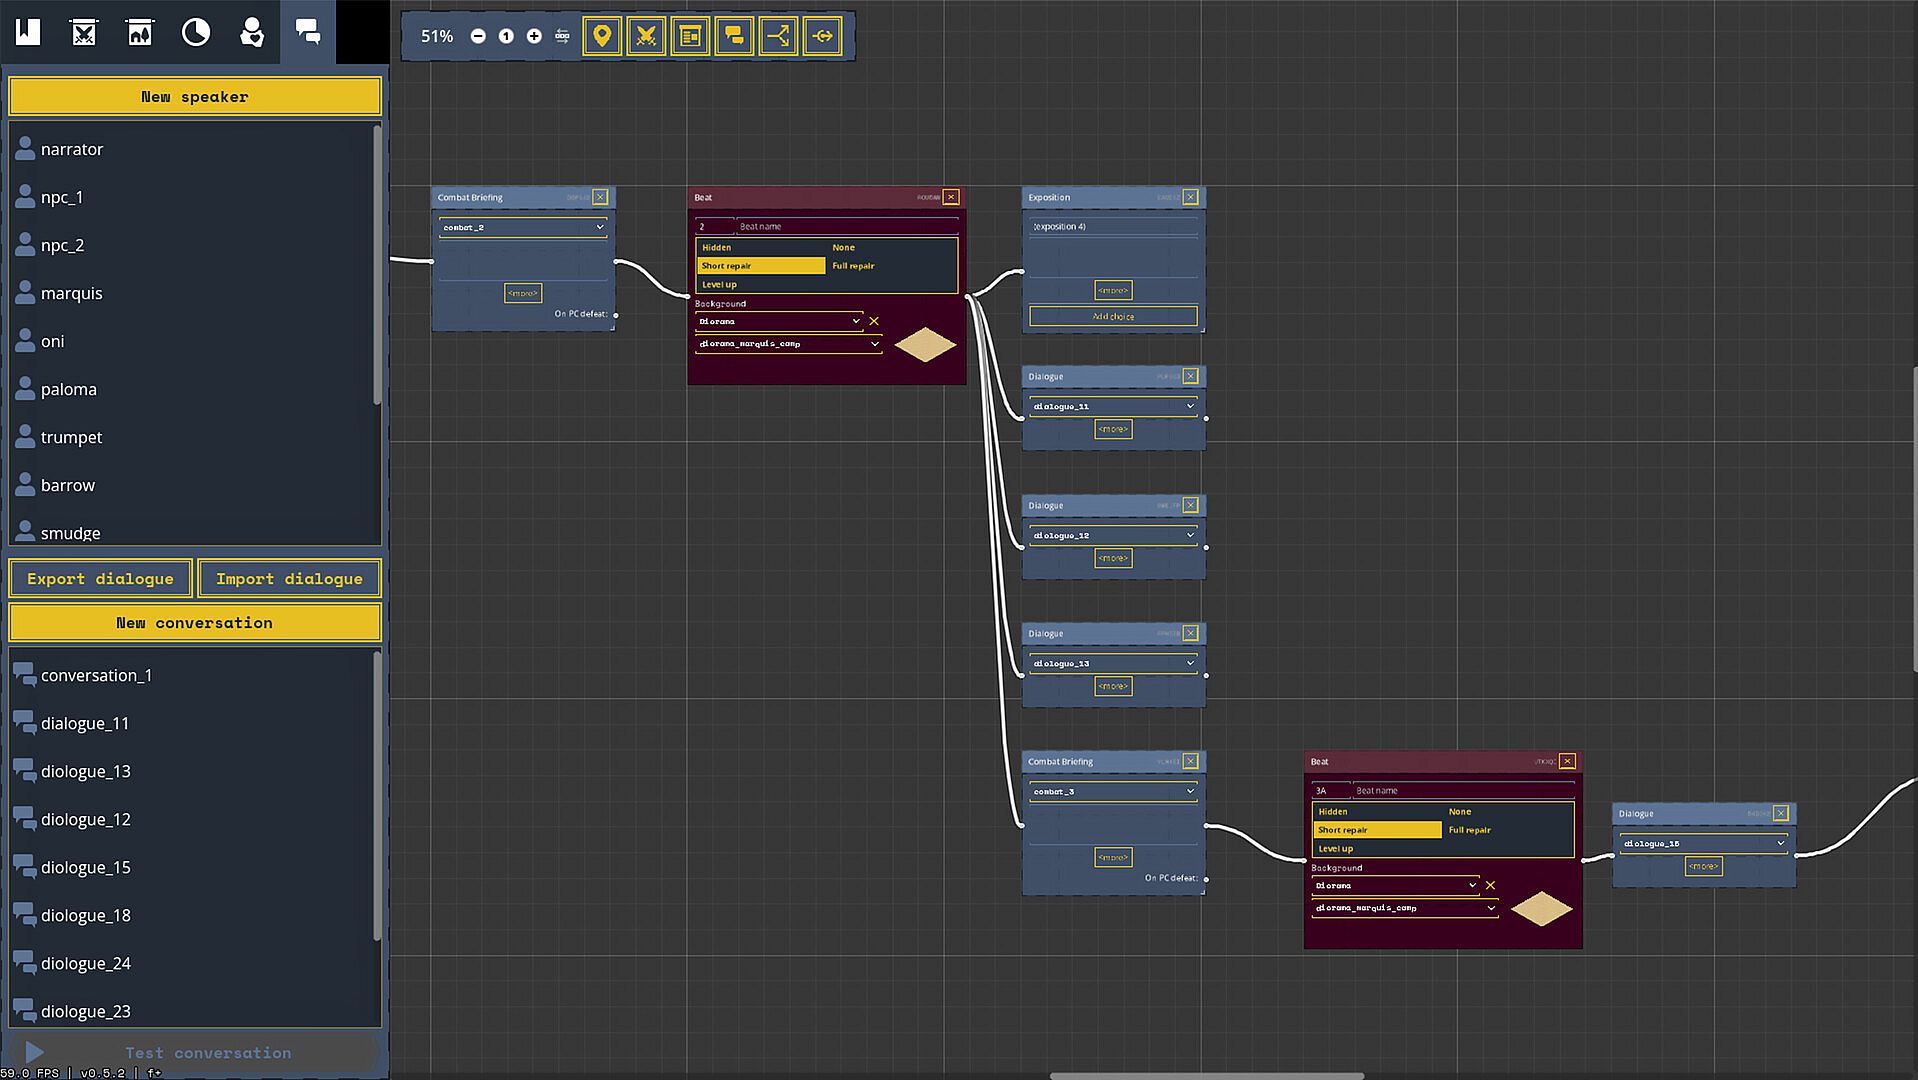Toggle Full repair in Beat 3A node
This screenshot has height=1080, width=1918.
[1508, 830]
